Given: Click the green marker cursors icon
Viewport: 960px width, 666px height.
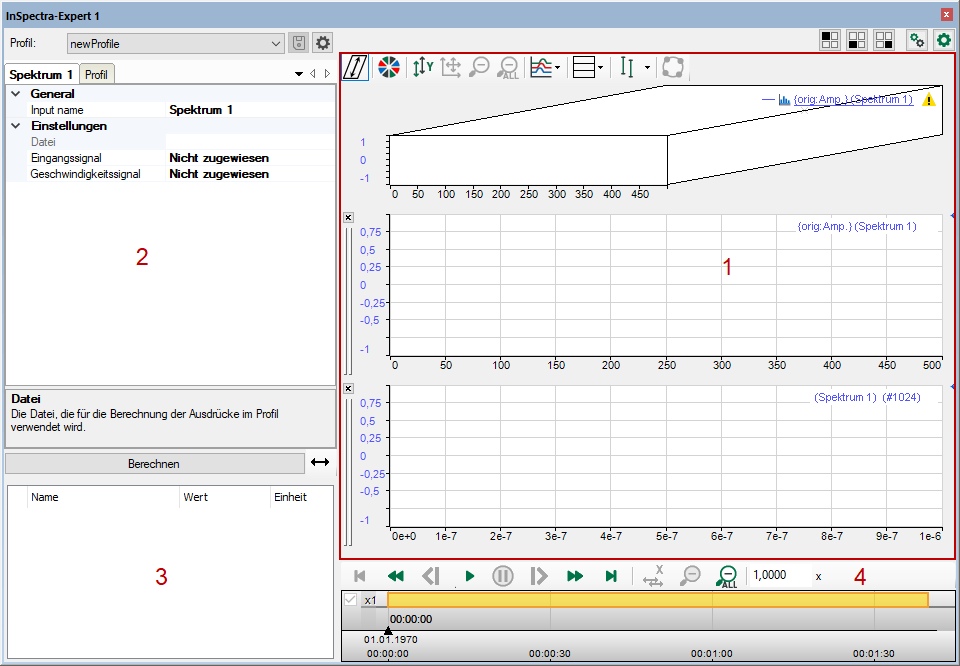Looking at the screenshot, I should pos(626,67).
